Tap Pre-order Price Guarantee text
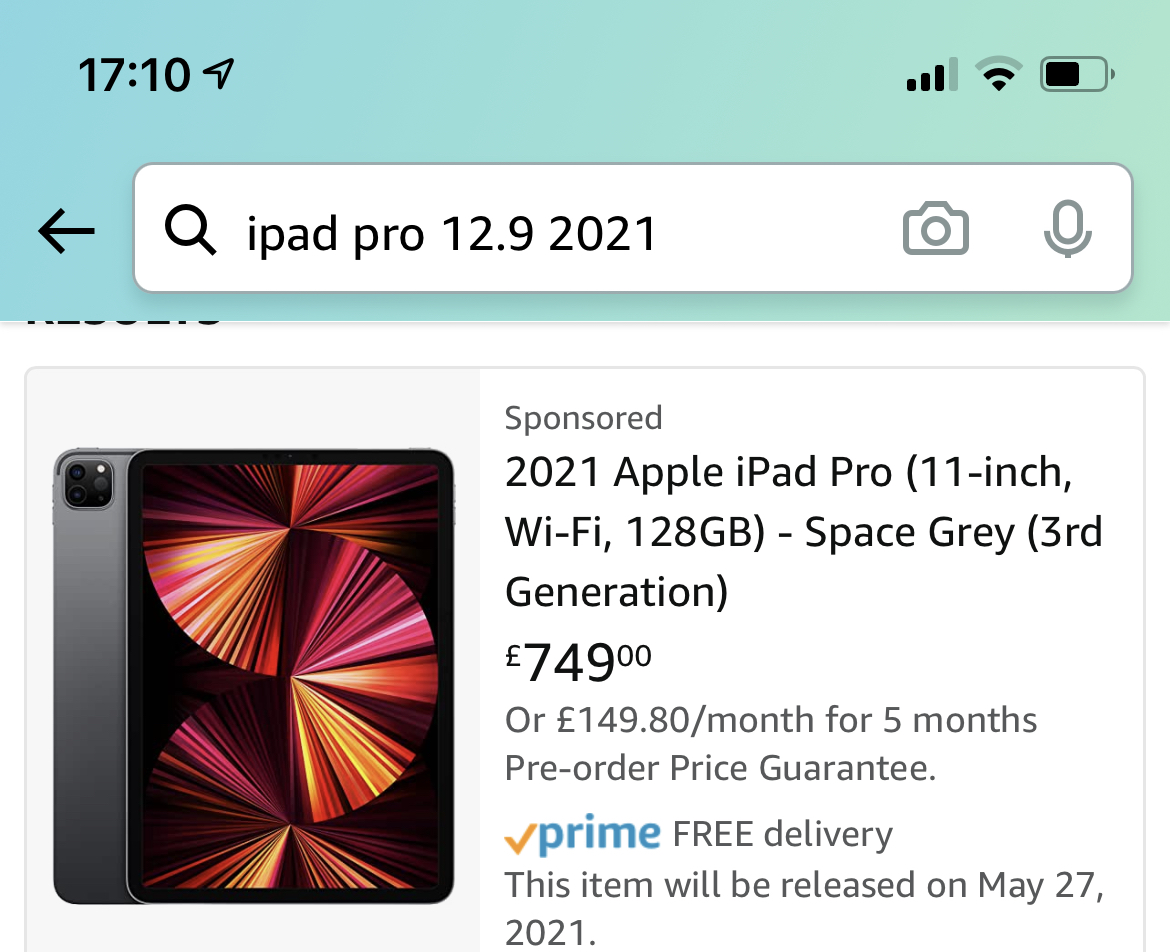Screen dimensions: 1170x952 (x=720, y=768)
